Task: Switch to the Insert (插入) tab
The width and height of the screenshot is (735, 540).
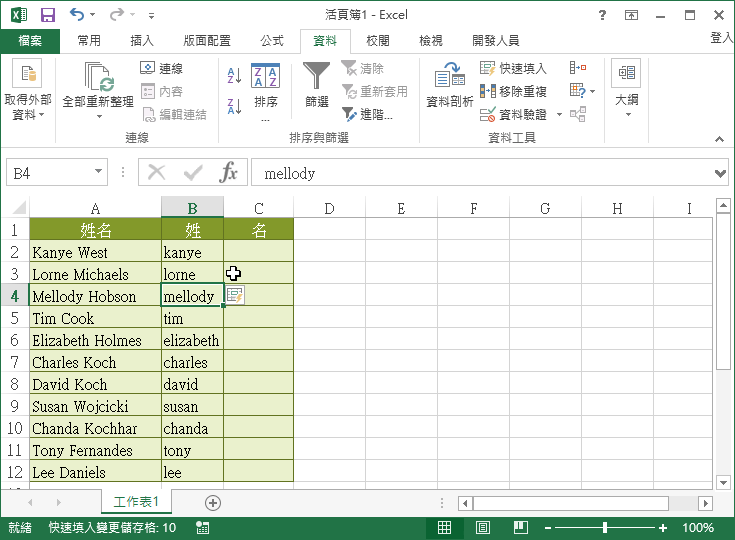Action: 142,41
